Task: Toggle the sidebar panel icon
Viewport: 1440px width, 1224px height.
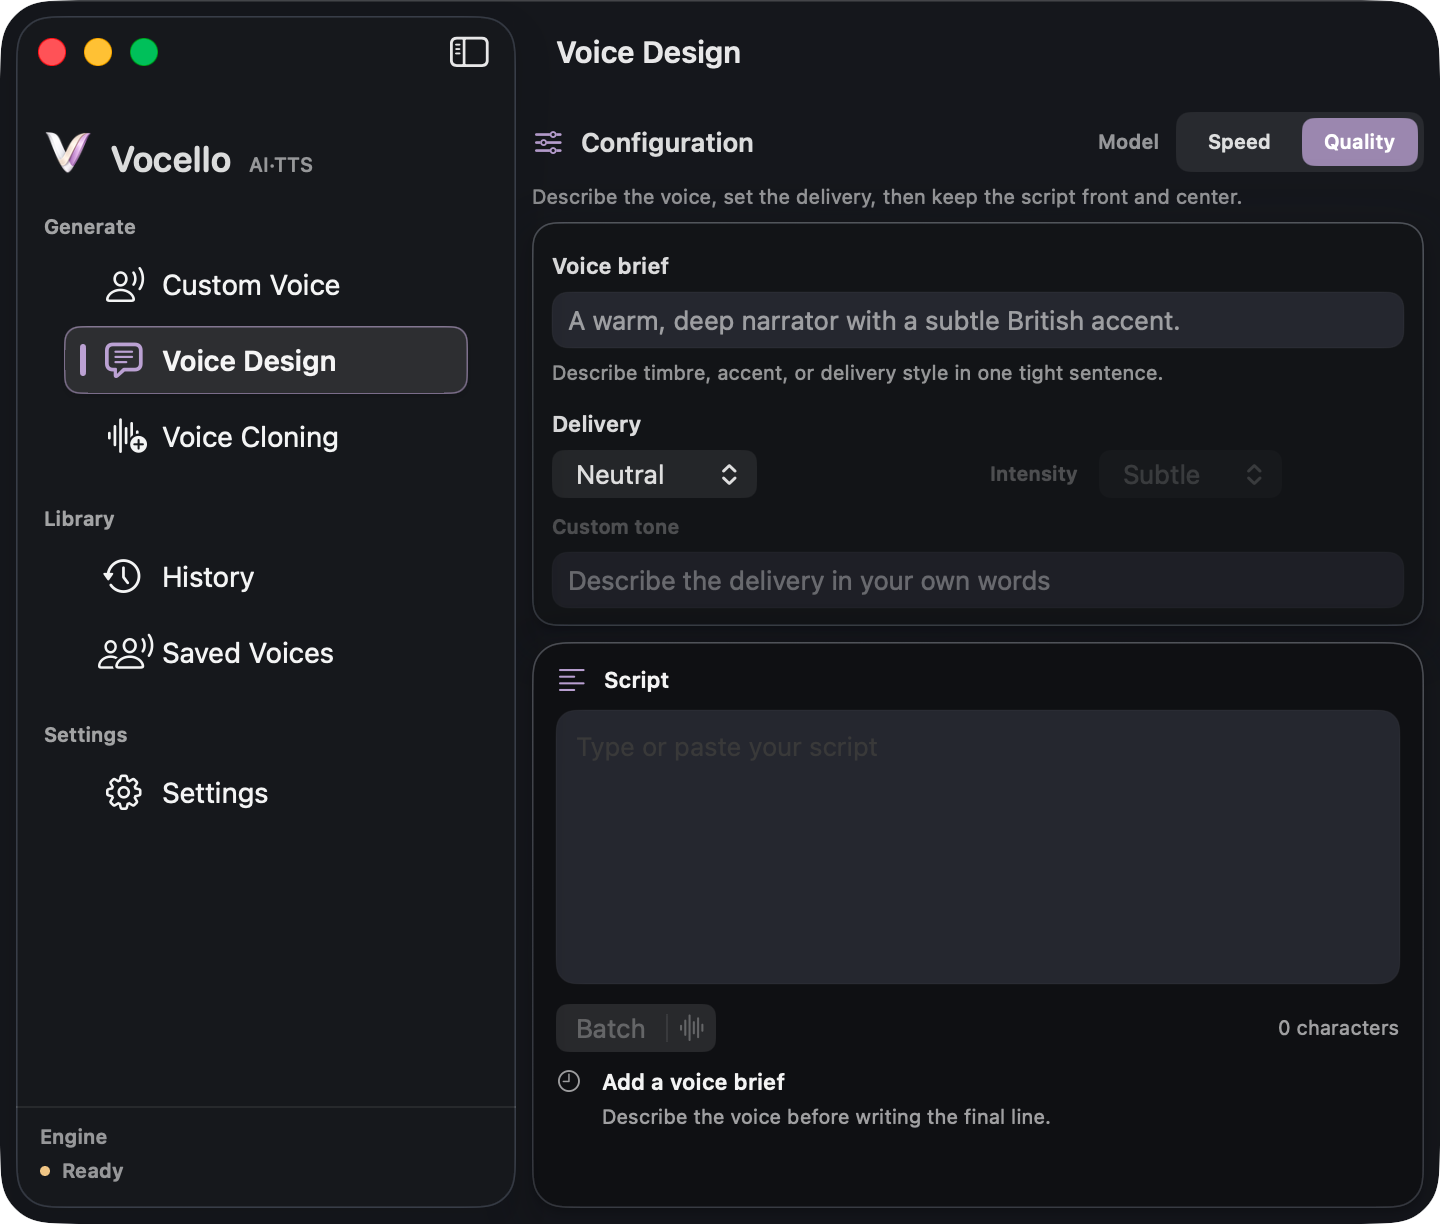Action: click(469, 52)
